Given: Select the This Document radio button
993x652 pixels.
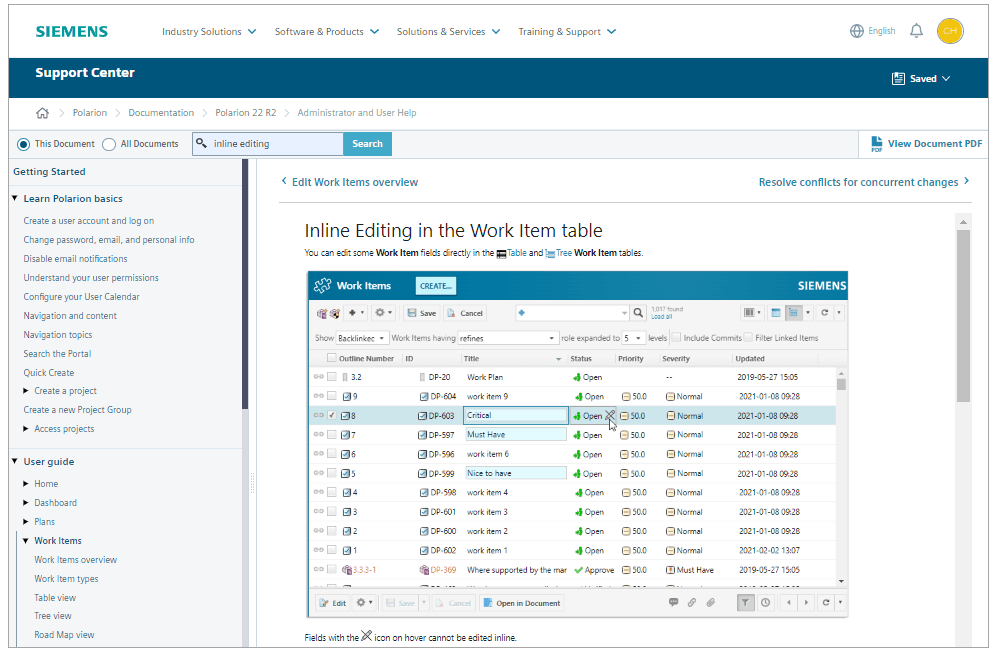Looking at the screenshot, I should (x=24, y=144).
